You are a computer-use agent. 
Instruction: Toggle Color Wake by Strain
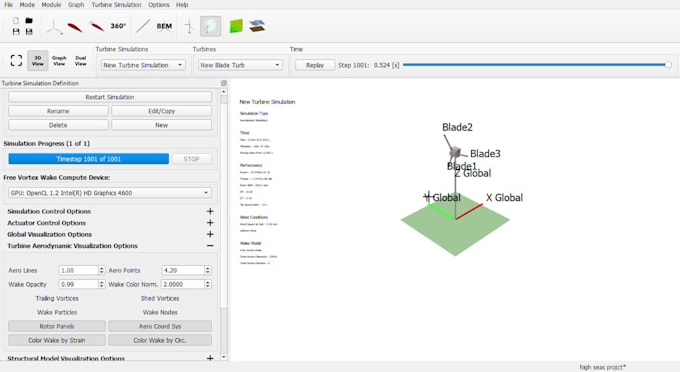tap(57, 340)
